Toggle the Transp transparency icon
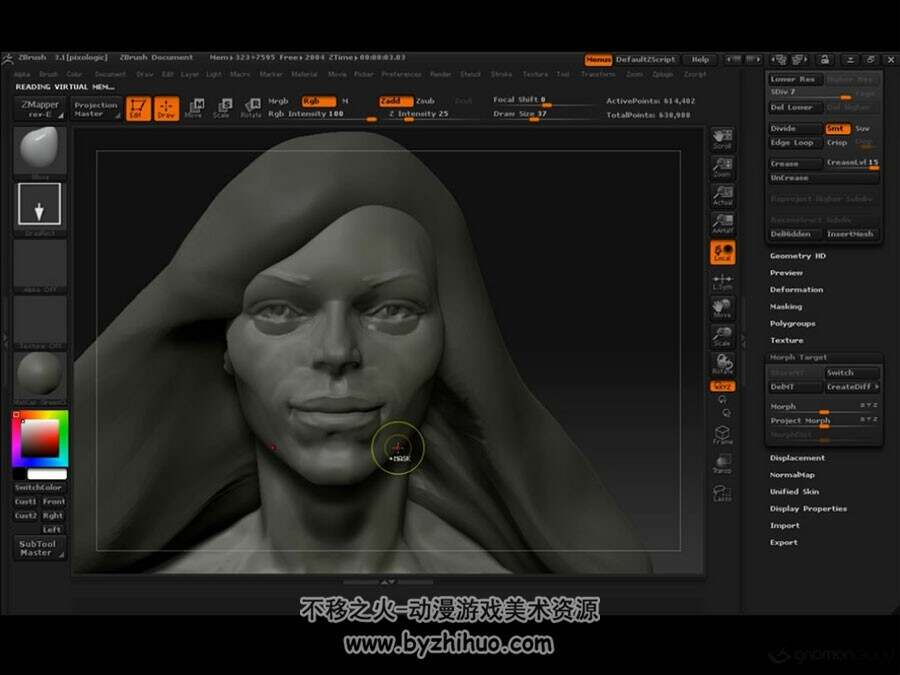The height and width of the screenshot is (675, 900). click(722, 464)
